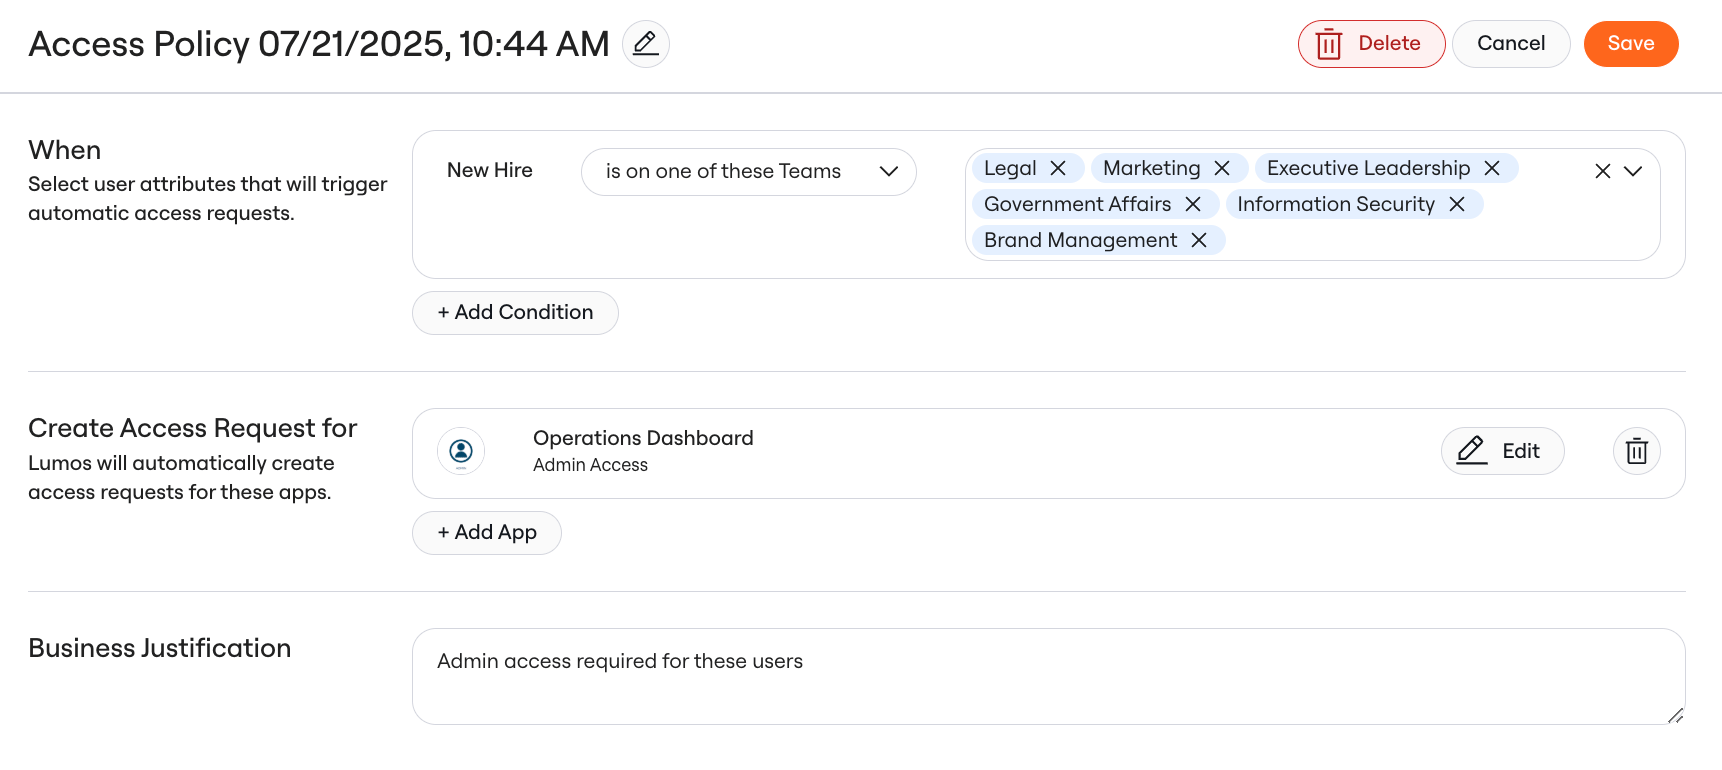Screen dimensions: 1722x770
Task: Cancel policy editing
Action: 1511,44
